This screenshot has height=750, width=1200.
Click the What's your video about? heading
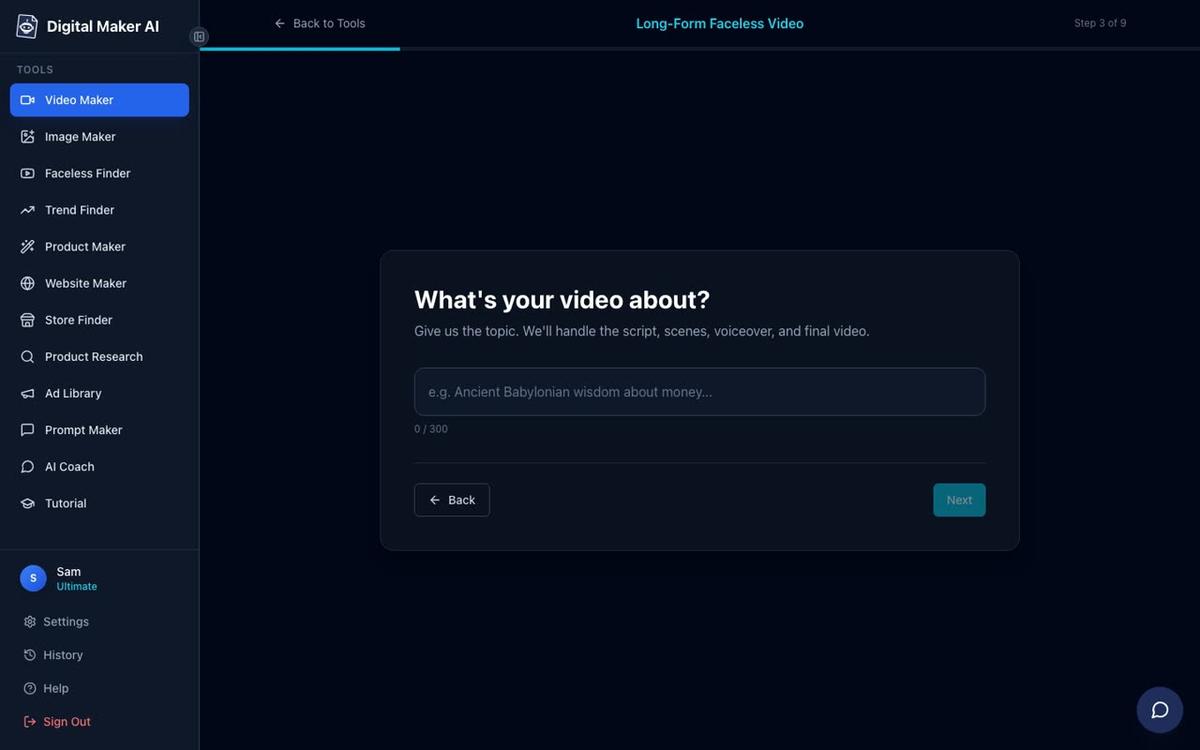coord(562,300)
